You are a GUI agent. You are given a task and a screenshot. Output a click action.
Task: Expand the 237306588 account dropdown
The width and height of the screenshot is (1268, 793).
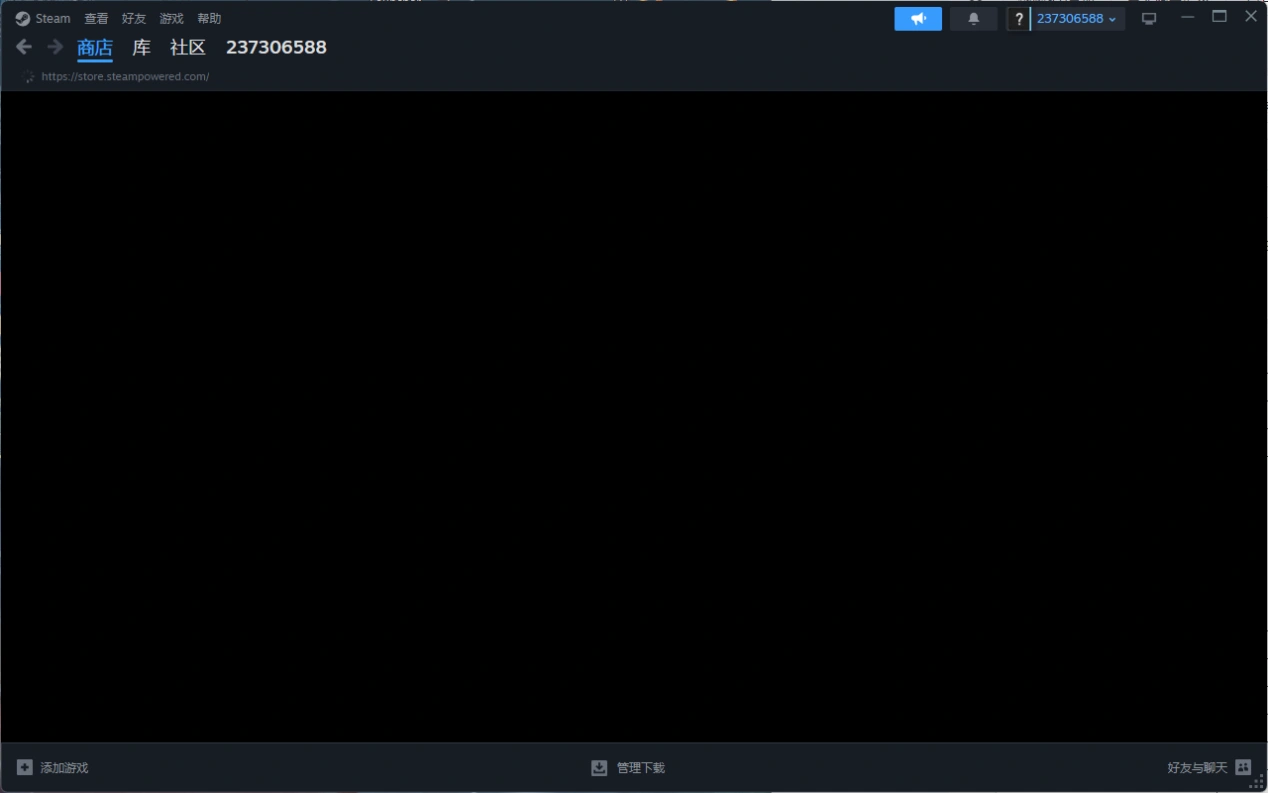point(1076,19)
